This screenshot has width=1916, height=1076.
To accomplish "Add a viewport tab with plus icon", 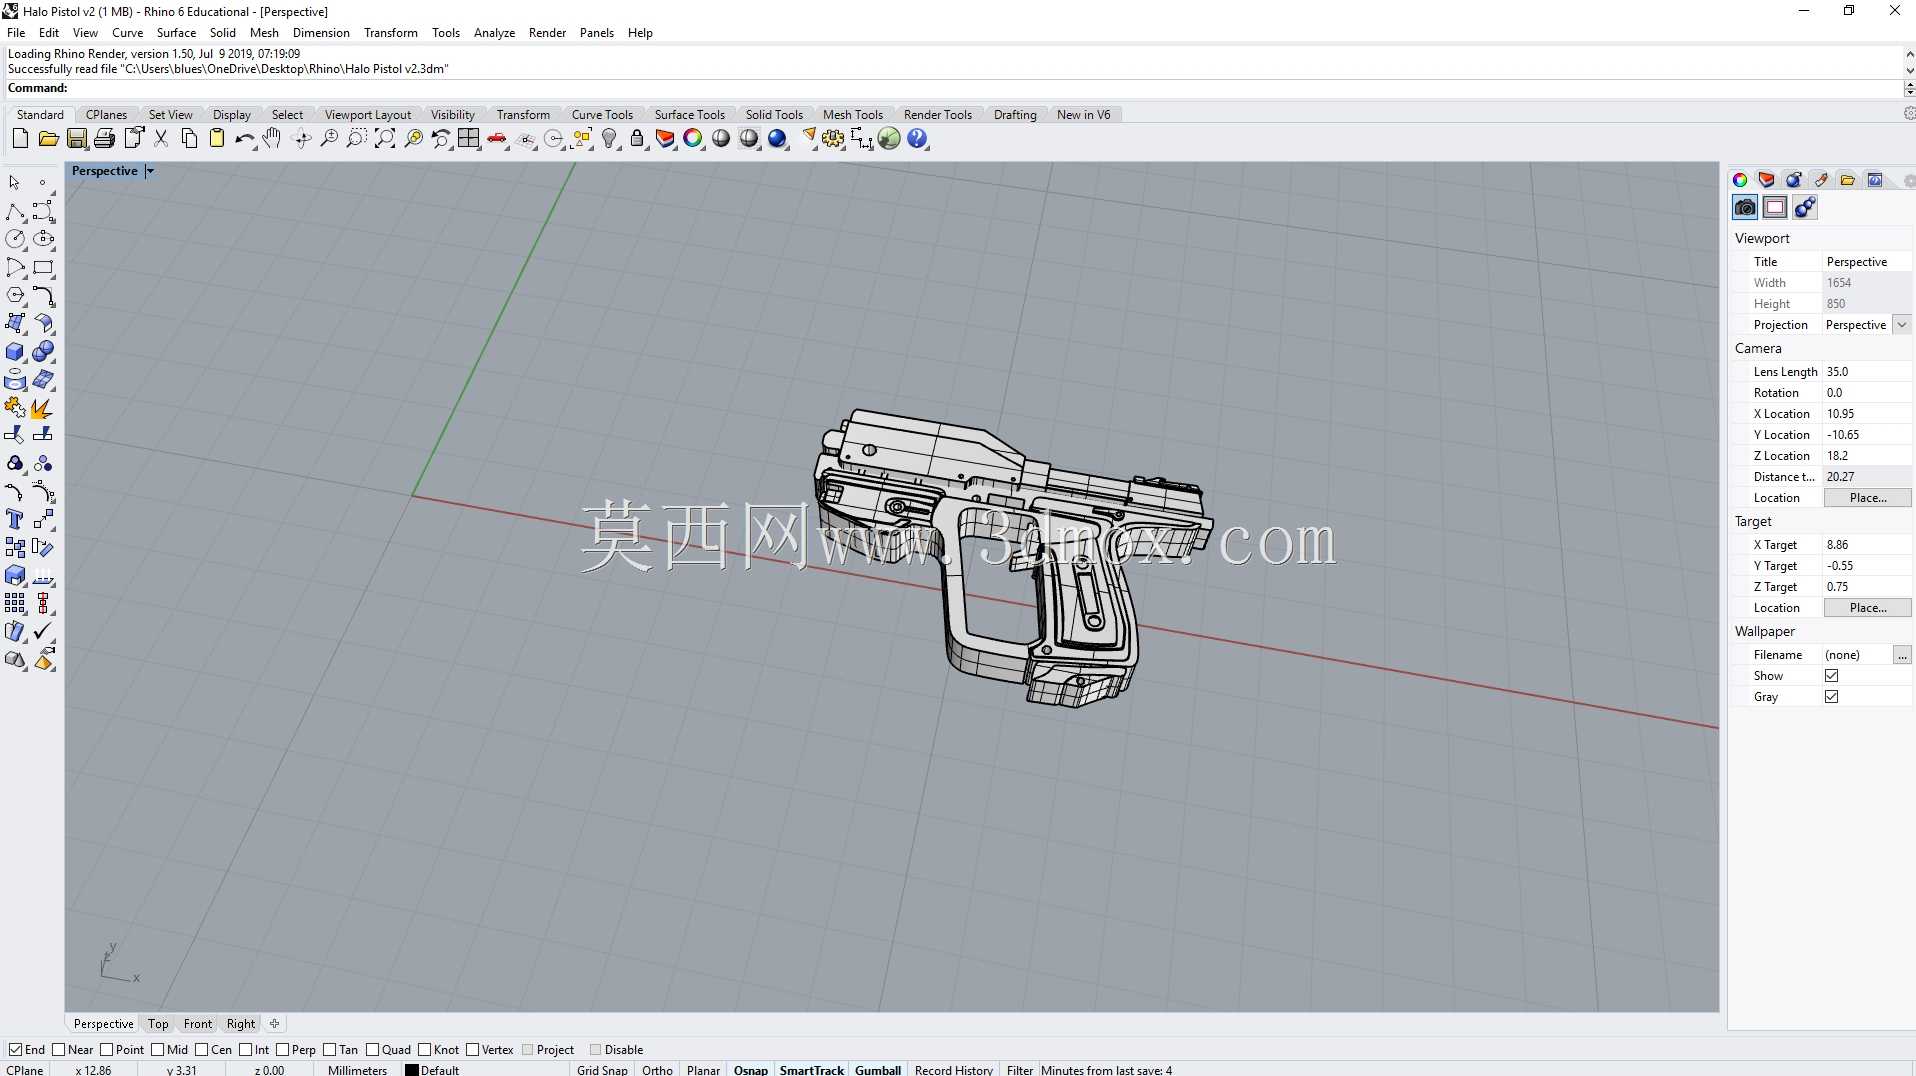I will [x=274, y=1023].
